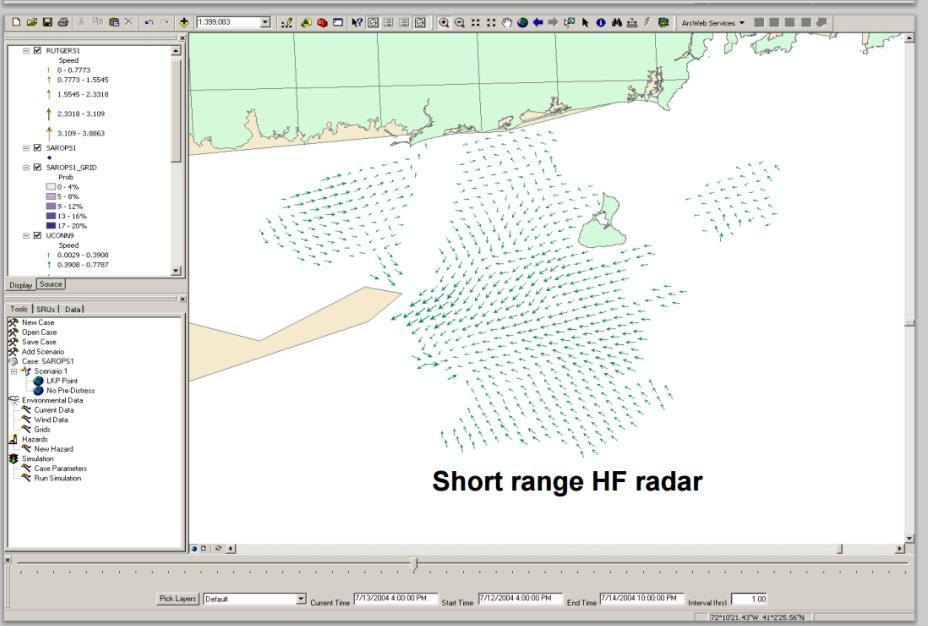This screenshot has width=928, height=626.
Task: Activate the Identify info tool
Action: click(x=601, y=22)
